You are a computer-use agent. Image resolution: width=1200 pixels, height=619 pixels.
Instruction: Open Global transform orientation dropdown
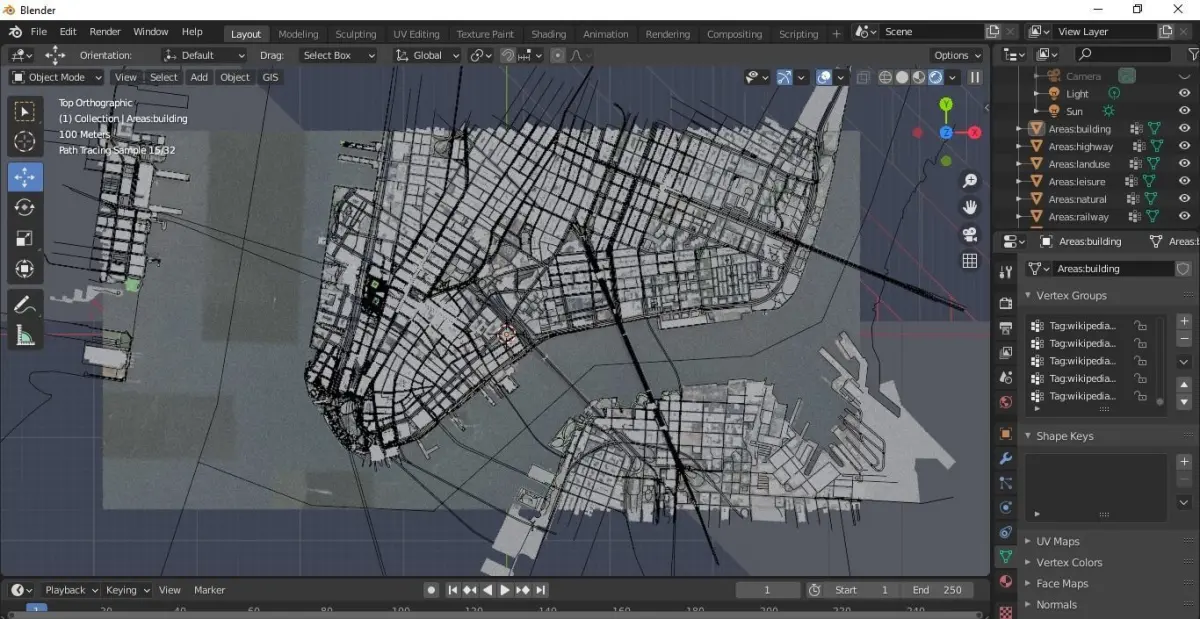[428, 55]
